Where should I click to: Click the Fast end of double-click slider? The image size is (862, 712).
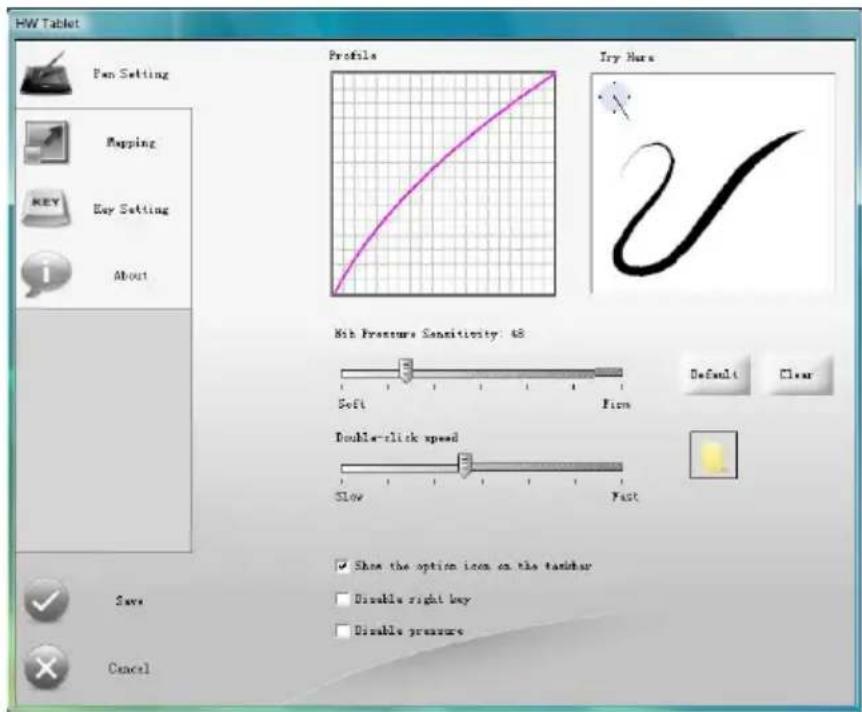point(625,497)
